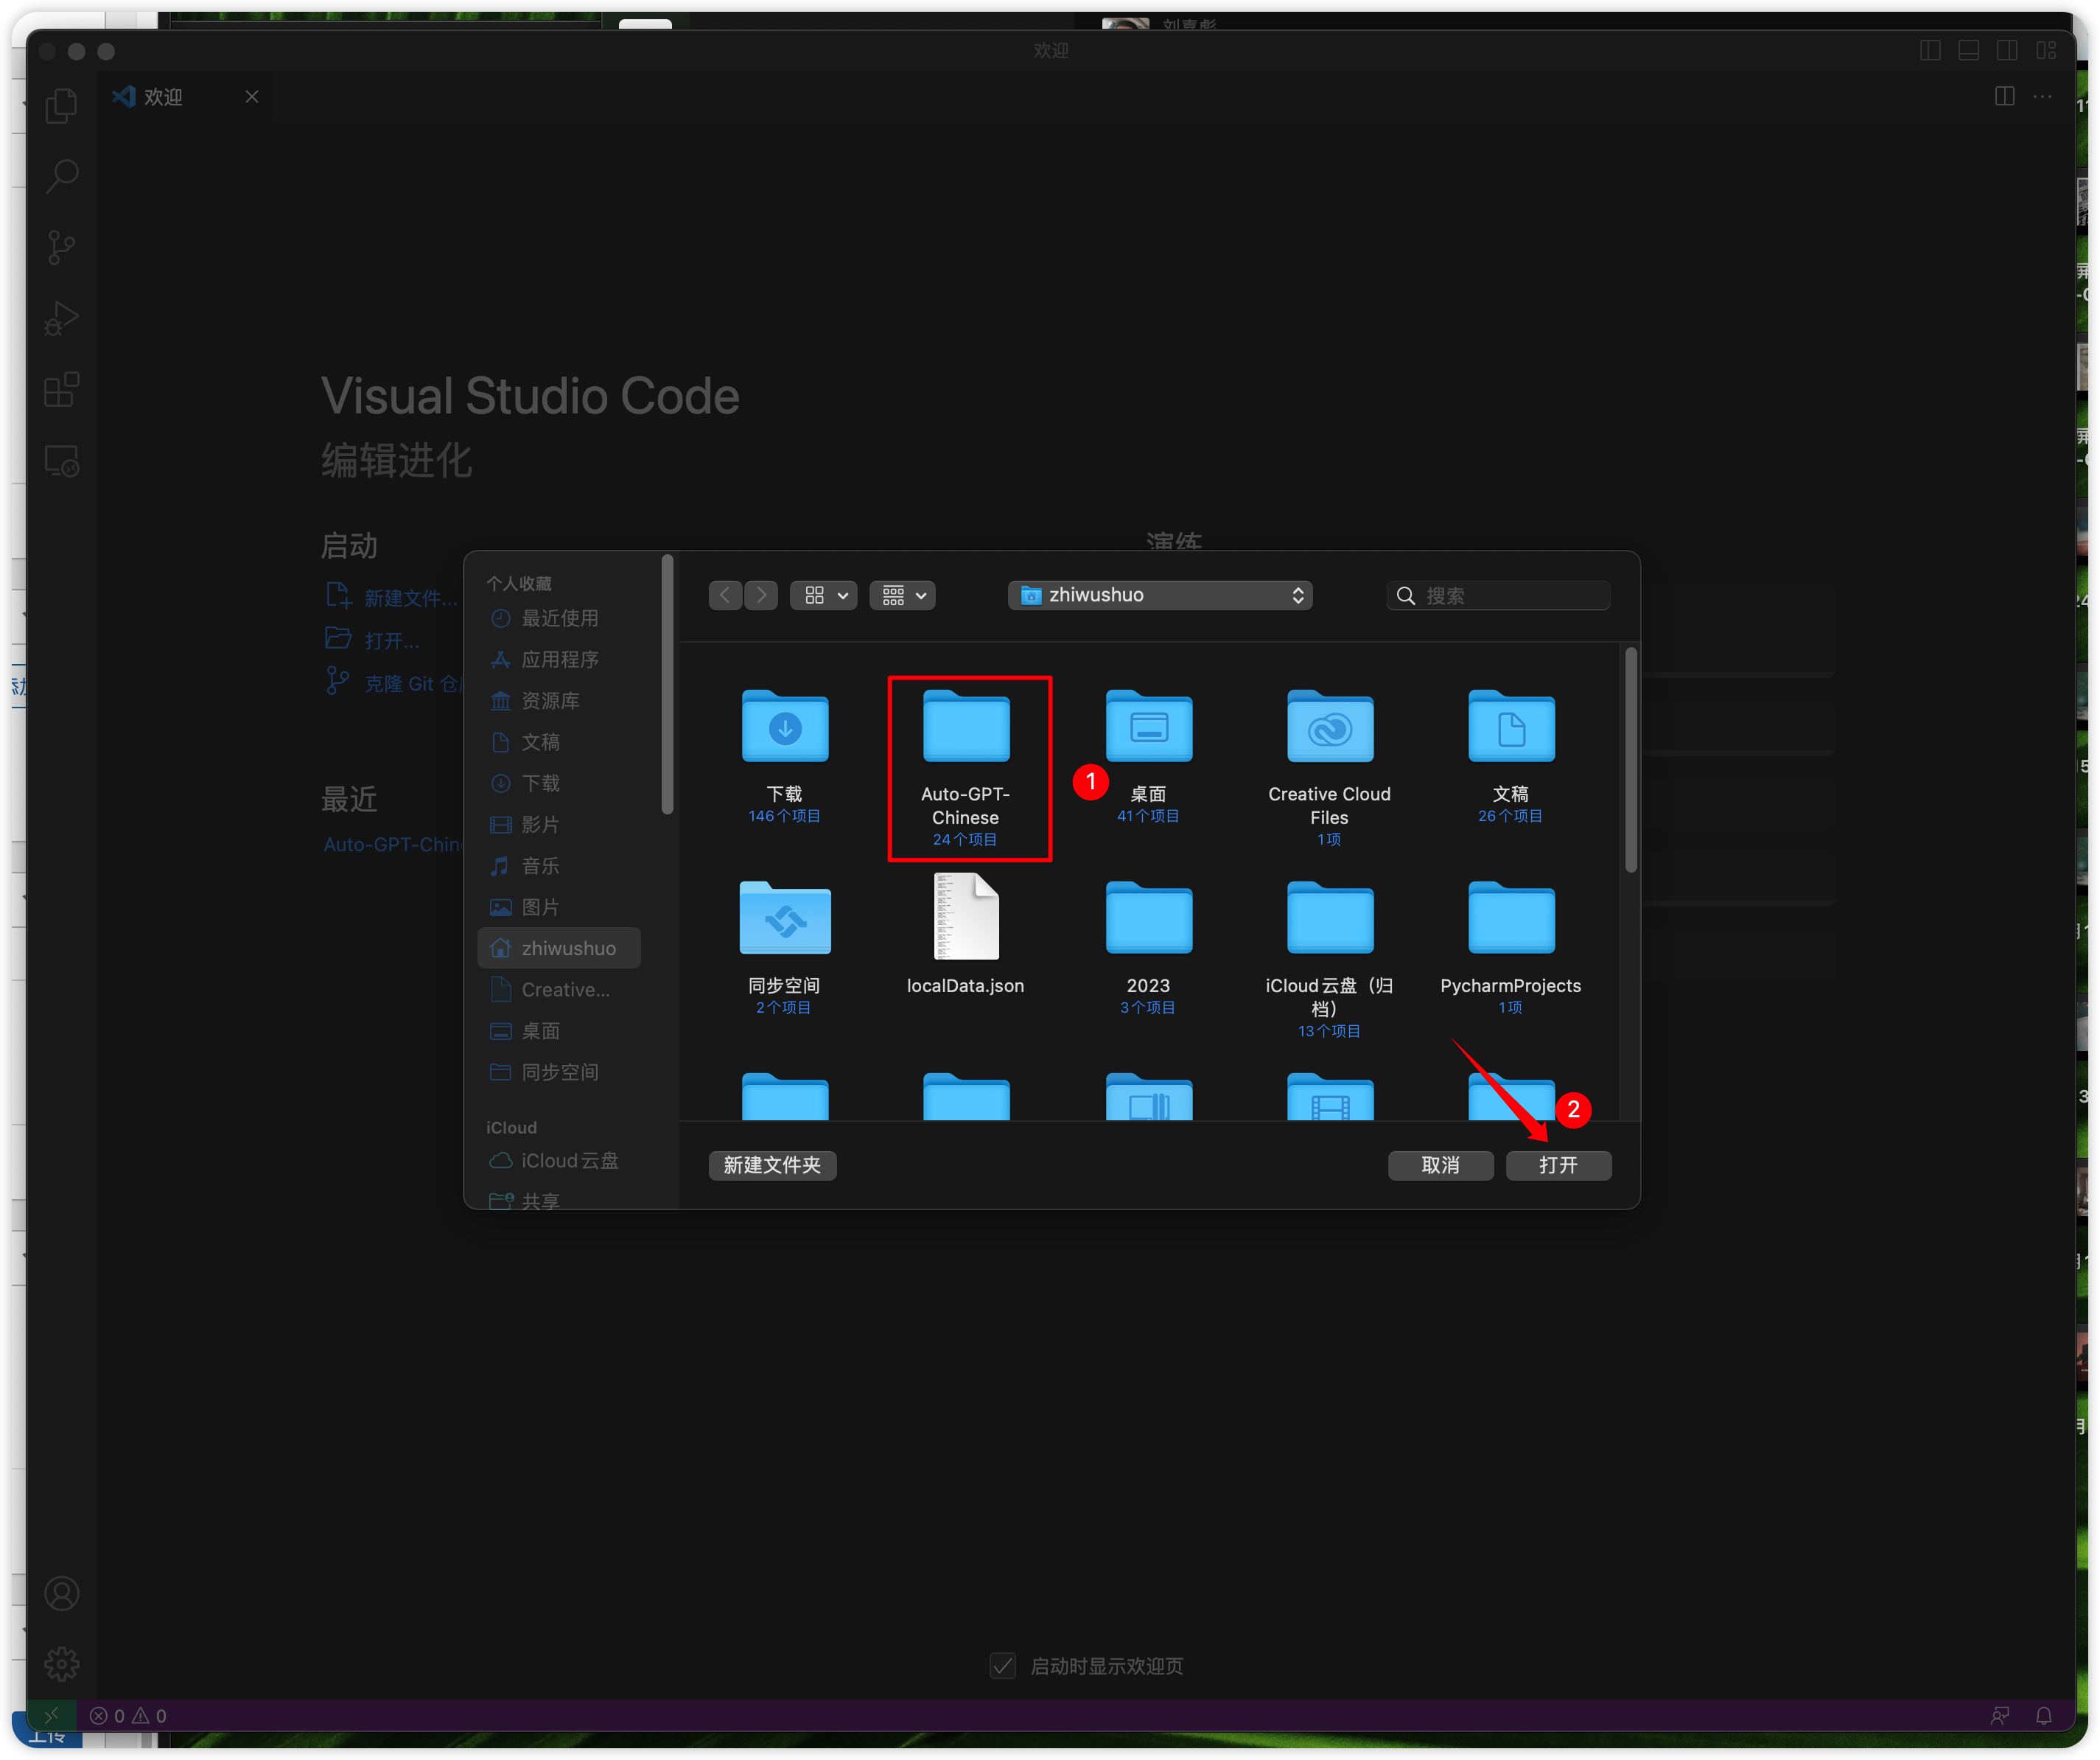This screenshot has height=1760, width=2100.
Task: Click the file list vertical scrollbar
Action: pyautogui.click(x=1631, y=760)
